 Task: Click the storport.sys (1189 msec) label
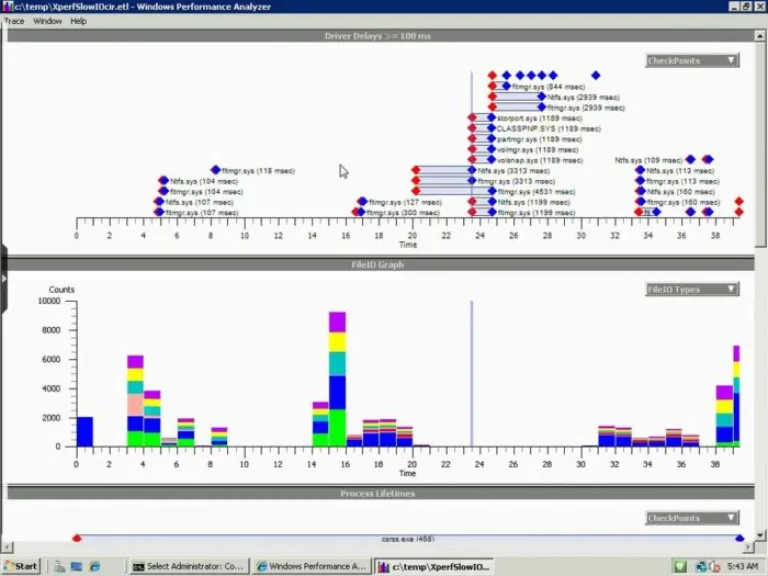pos(539,118)
